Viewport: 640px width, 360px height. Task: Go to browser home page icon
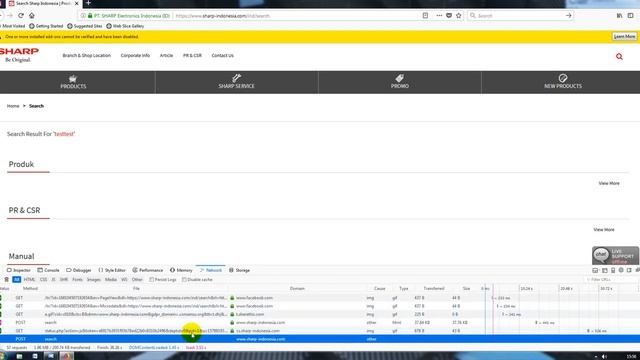31,16
